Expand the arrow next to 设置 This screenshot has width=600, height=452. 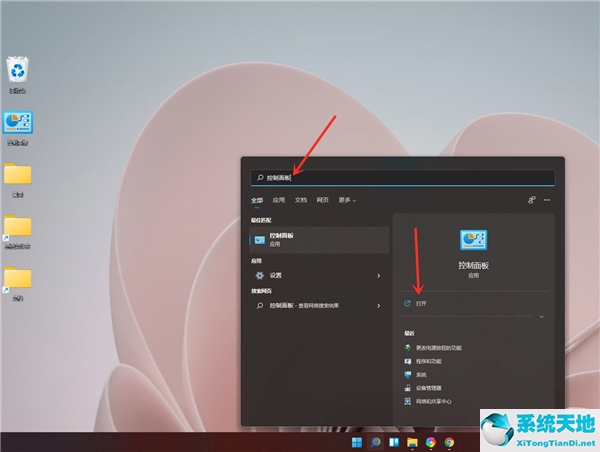(378, 276)
